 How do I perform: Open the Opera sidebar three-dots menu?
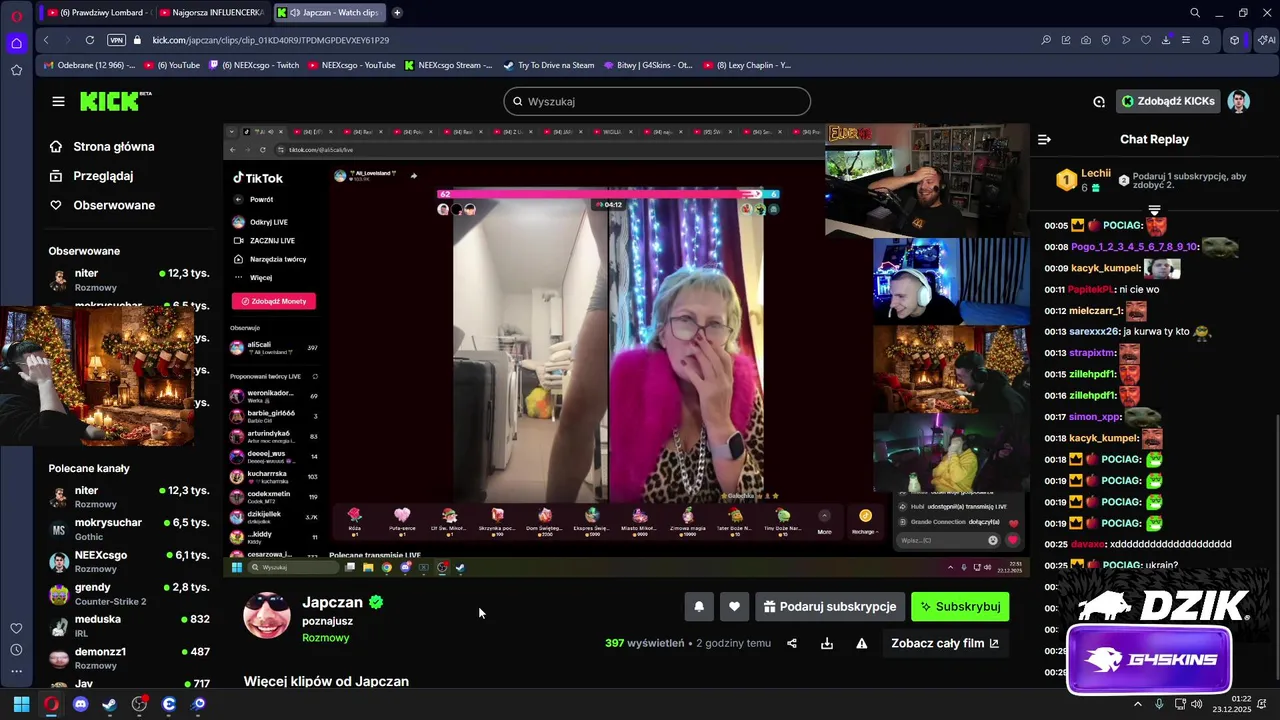[16, 671]
